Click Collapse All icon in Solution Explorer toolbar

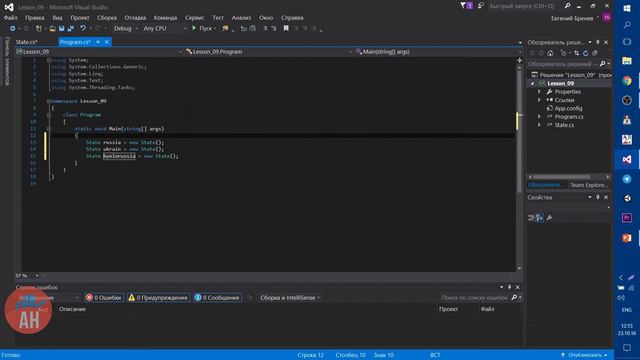pos(595,53)
